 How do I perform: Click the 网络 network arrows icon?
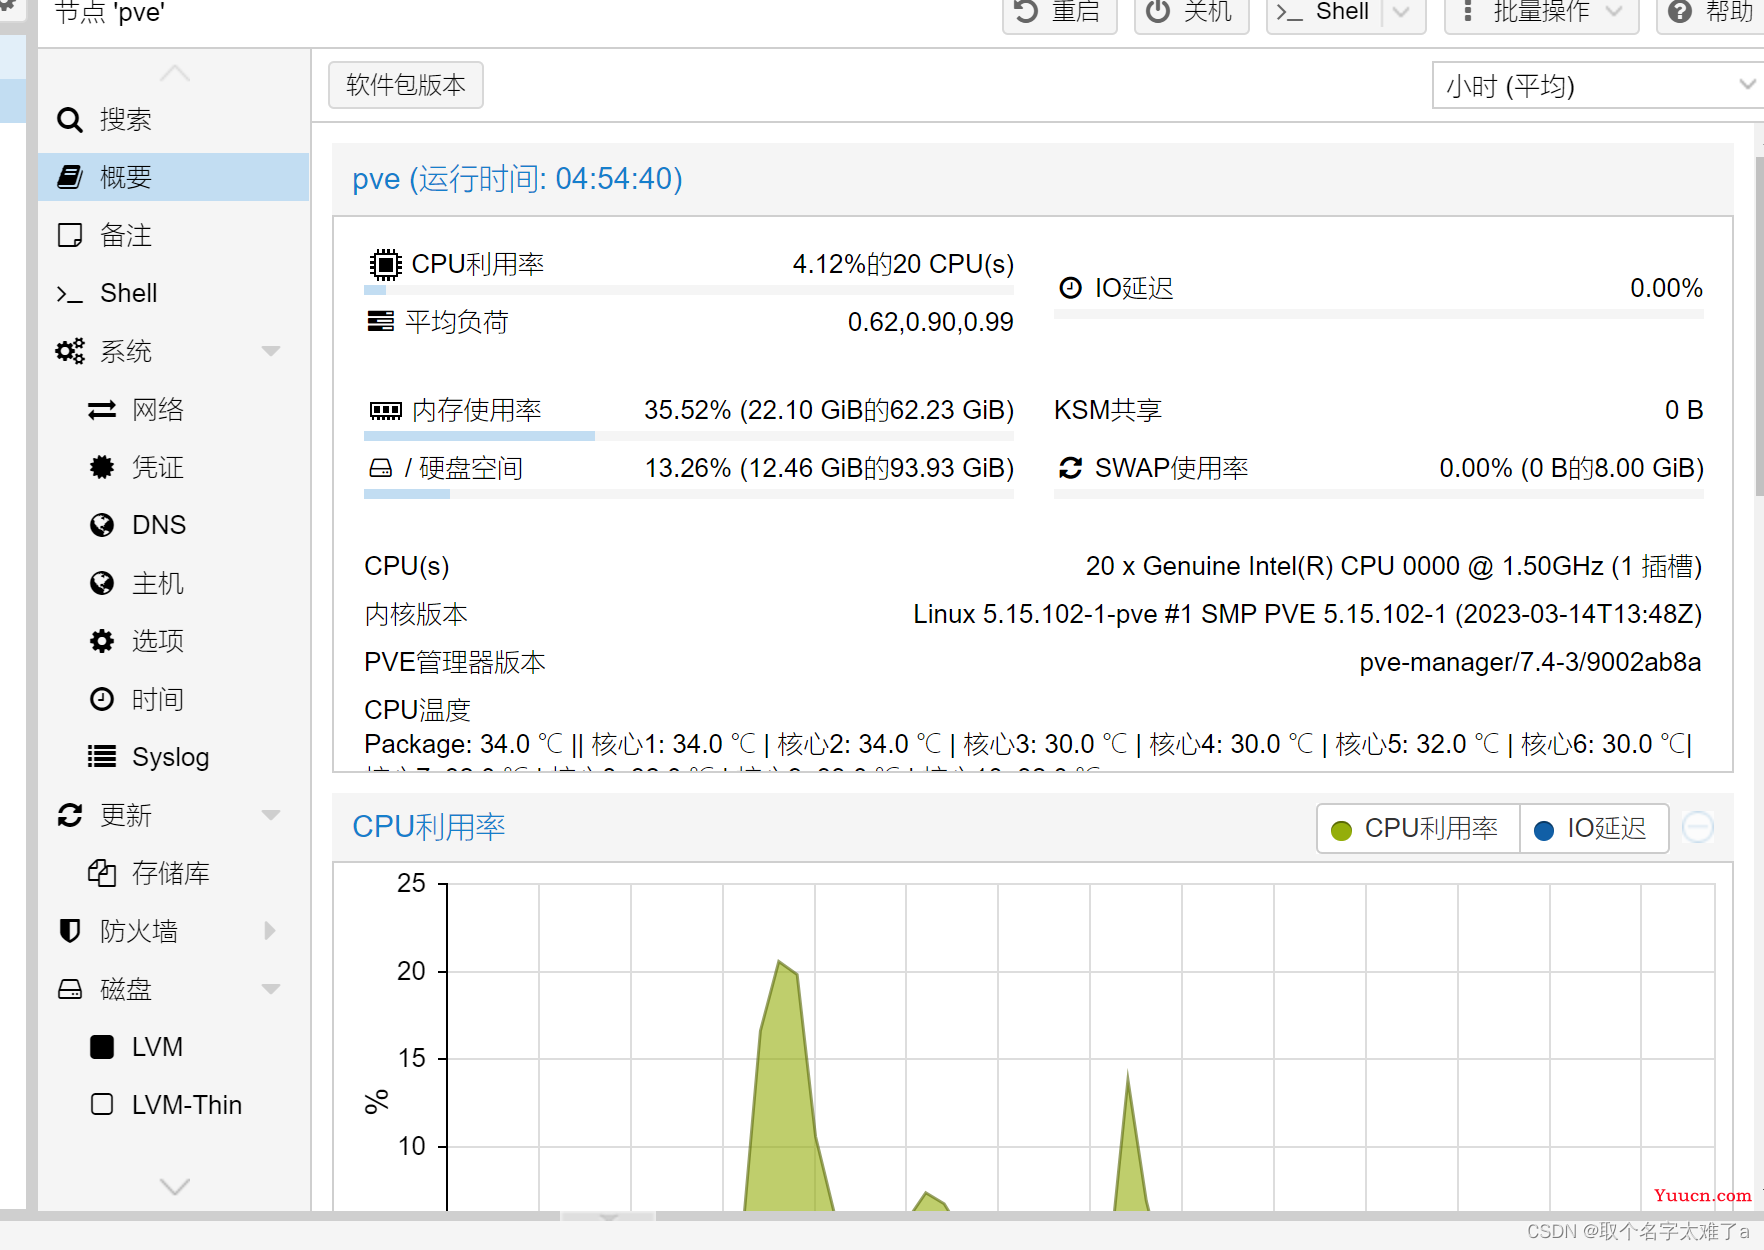(x=102, y=410)
